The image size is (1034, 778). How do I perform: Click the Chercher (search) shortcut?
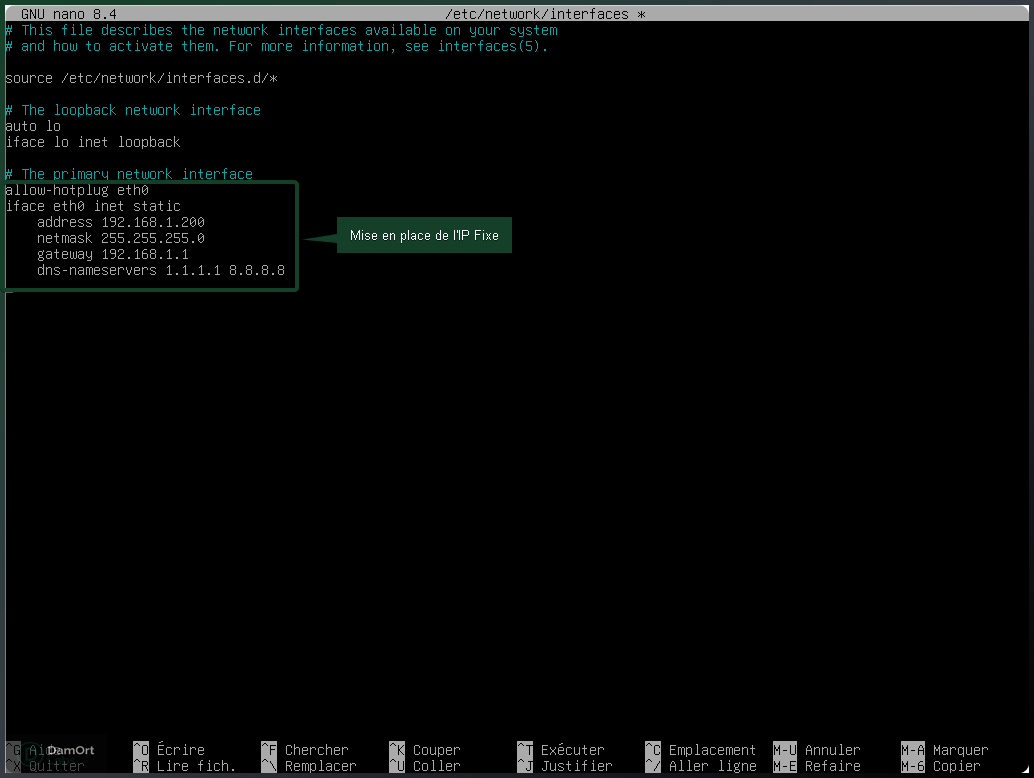click(315, 750)
